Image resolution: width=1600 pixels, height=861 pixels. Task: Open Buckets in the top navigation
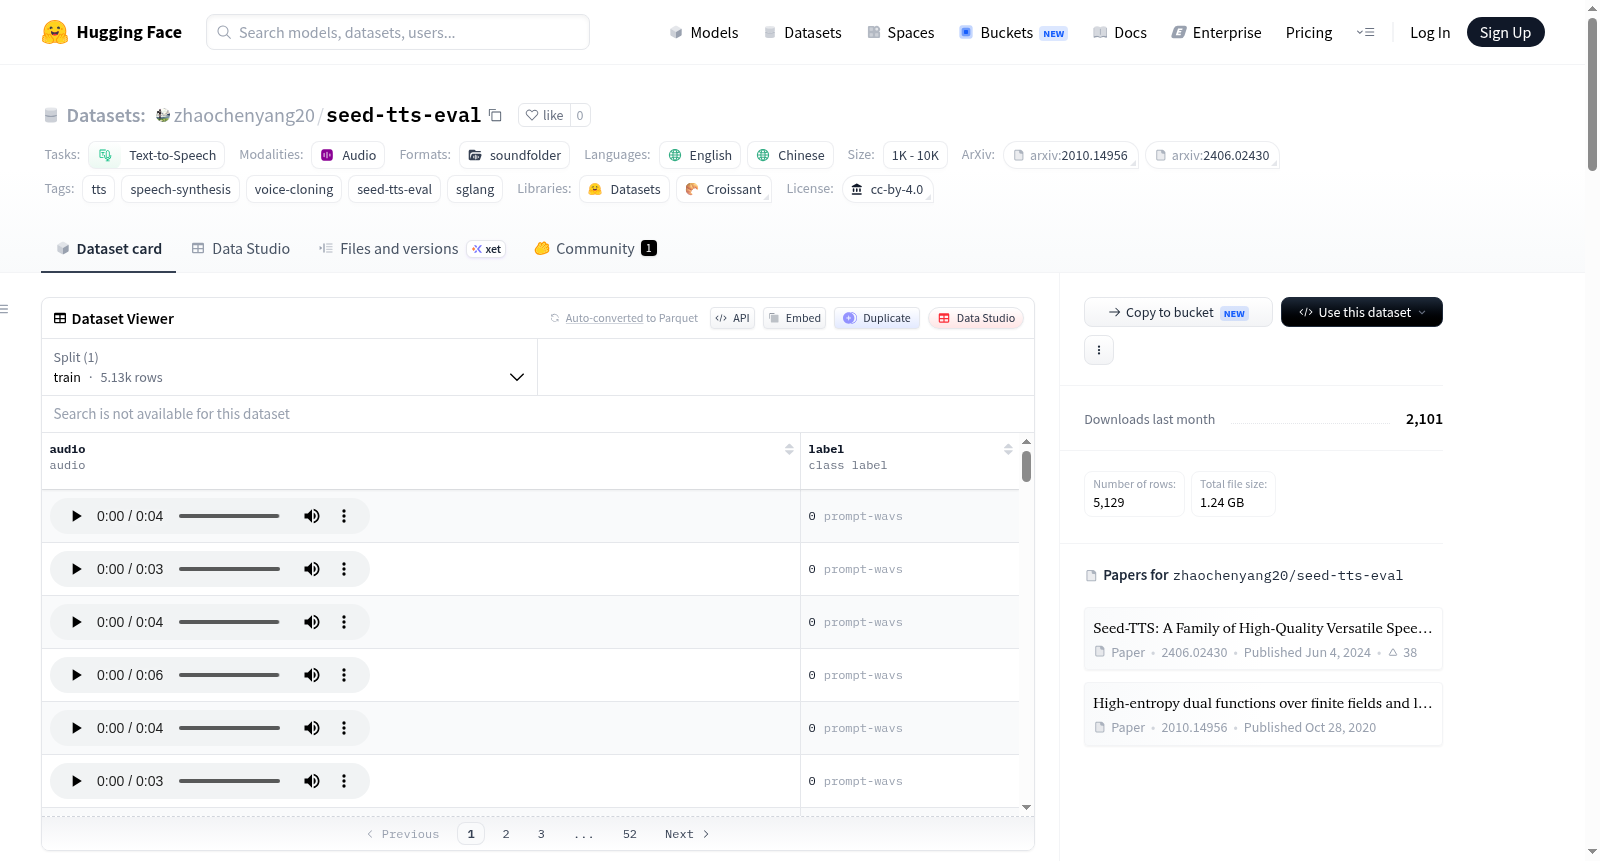[1013, 32]
